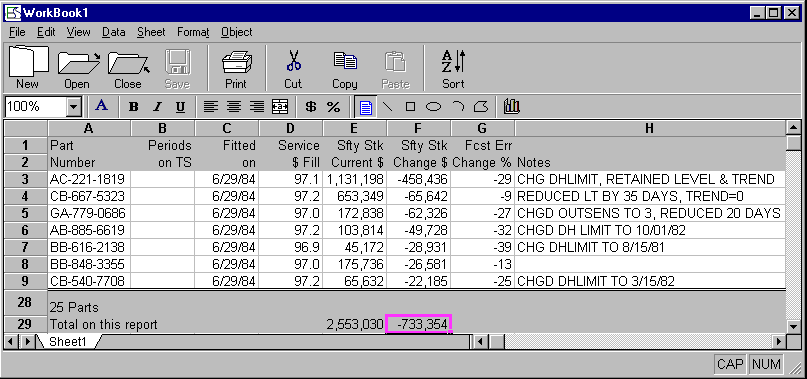Open the Data menu
The image size is (807, 379).
click(114, 32)
